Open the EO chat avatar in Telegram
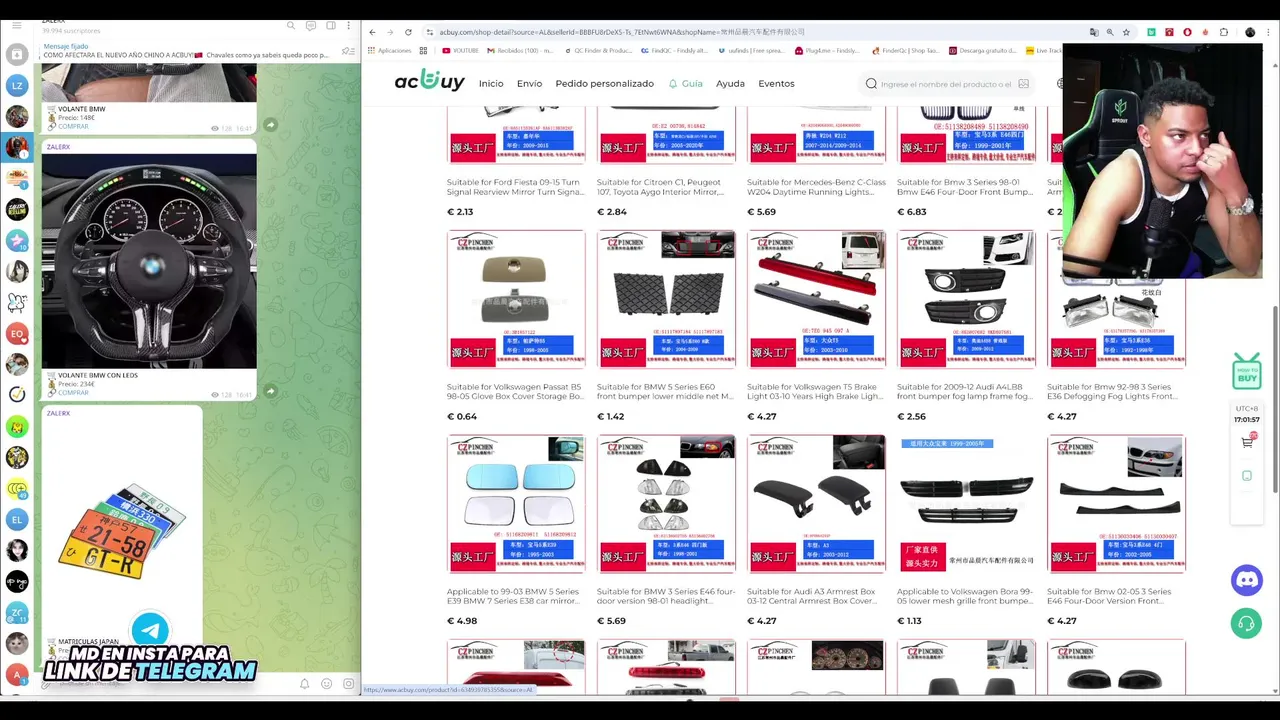This screenshot has width=1280, height=720. click(17, 333)
